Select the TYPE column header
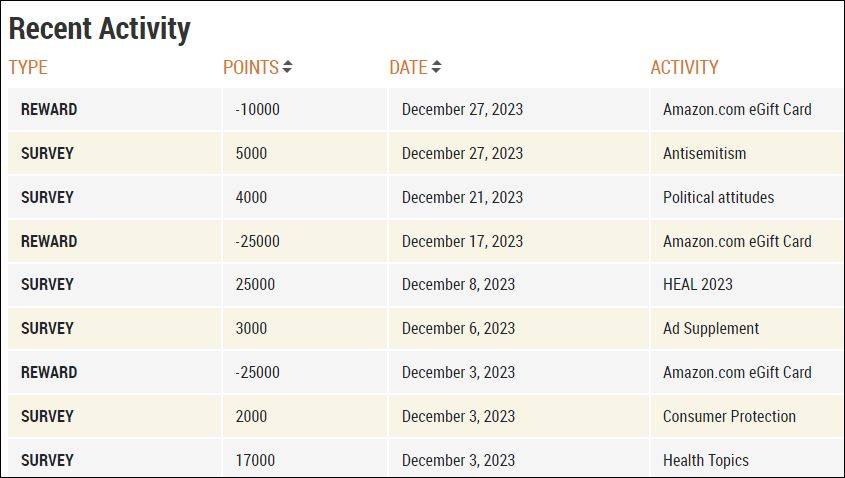 point(29,68)
